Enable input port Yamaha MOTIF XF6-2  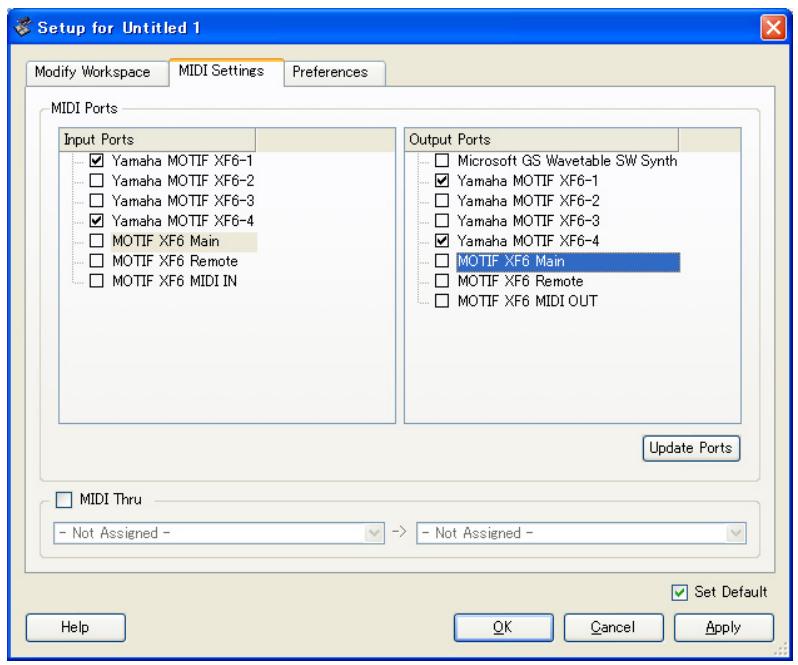[x=96, y=181]
